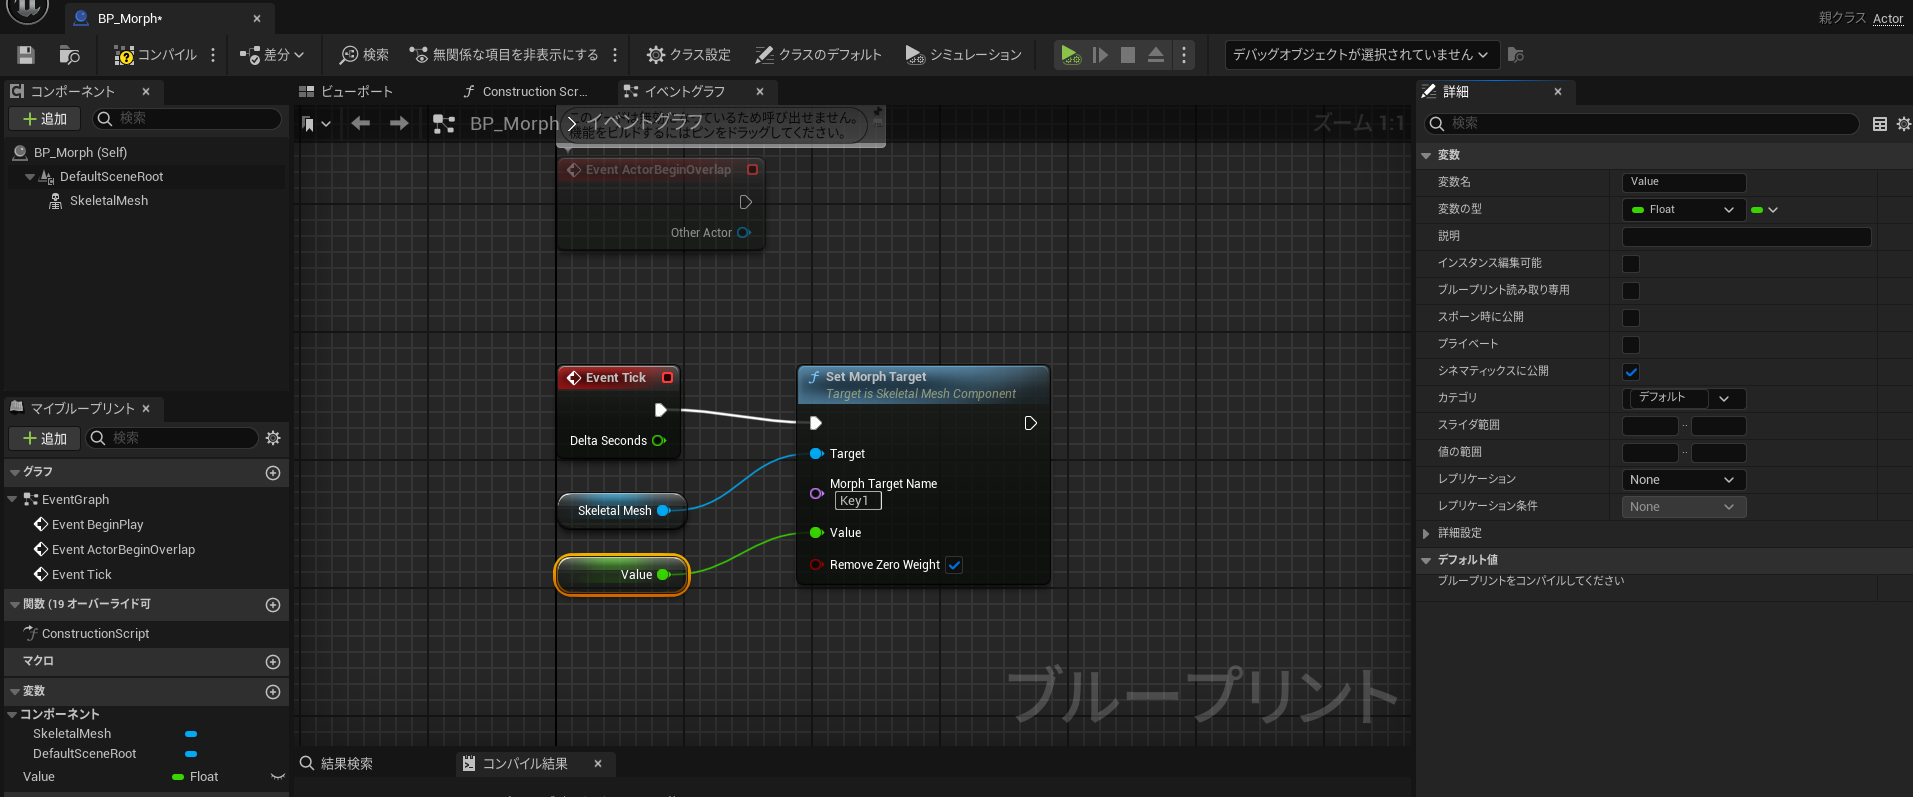This screenshot has height=797, width=1913.
Task: Select Event BeginPlay in My Blueprint
Action: tap(97, 524)
